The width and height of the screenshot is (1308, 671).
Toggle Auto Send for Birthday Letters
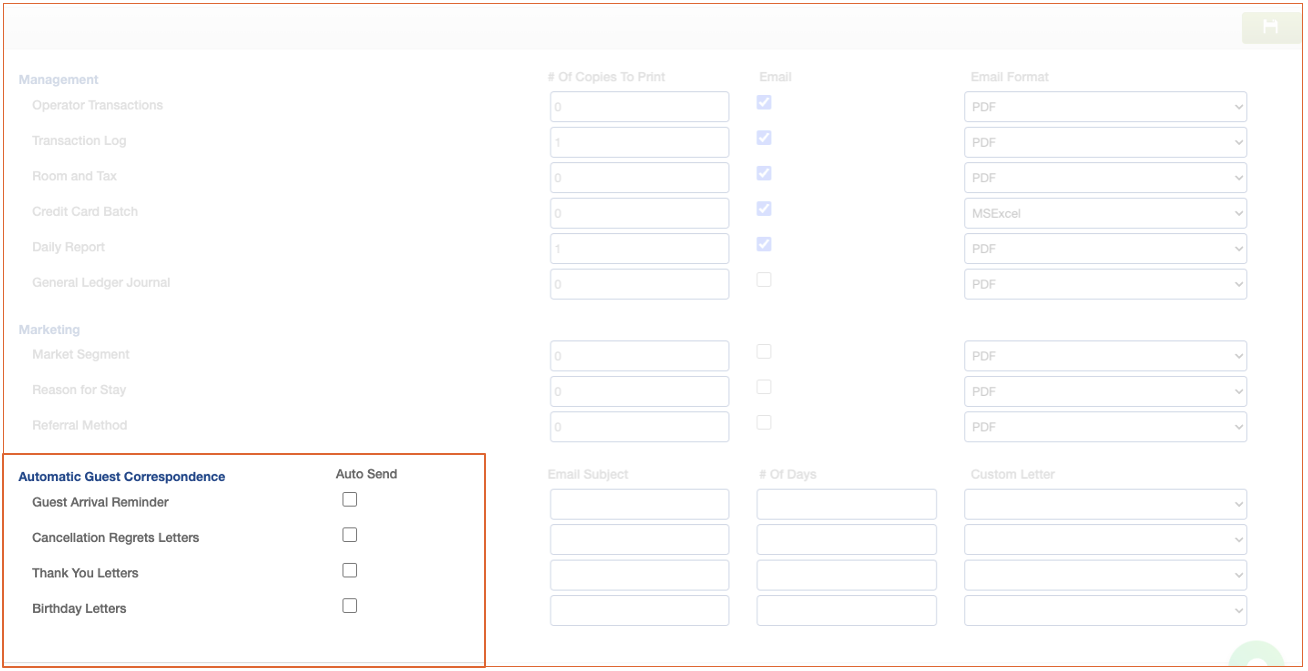tap(350, 606)
